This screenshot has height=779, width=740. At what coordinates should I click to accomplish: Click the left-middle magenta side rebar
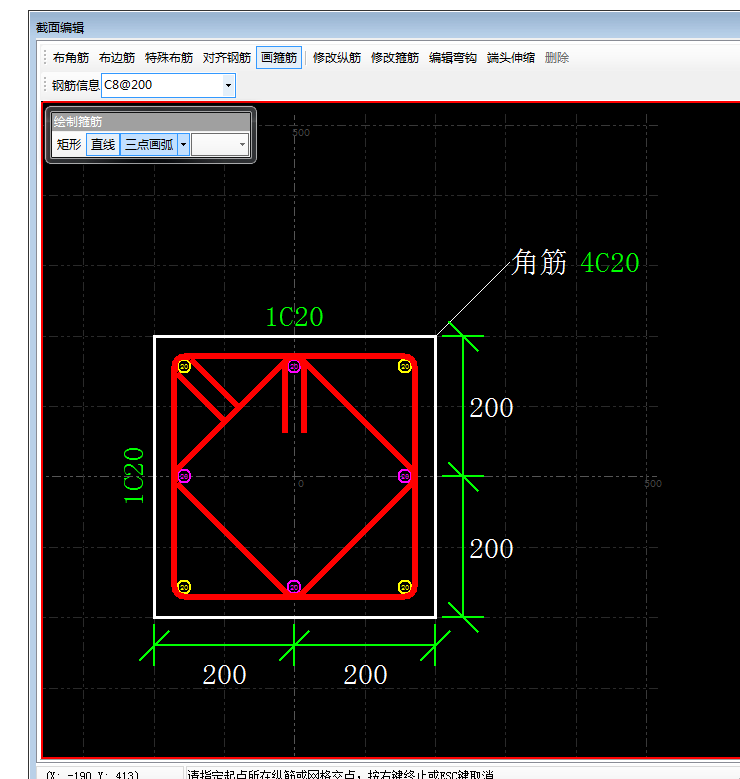(x=184, y=476)
